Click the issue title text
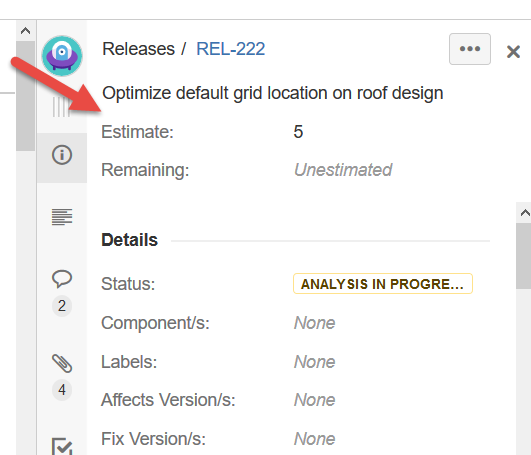The height and width of the screenshot is (455, 531). tap(273, 93)
